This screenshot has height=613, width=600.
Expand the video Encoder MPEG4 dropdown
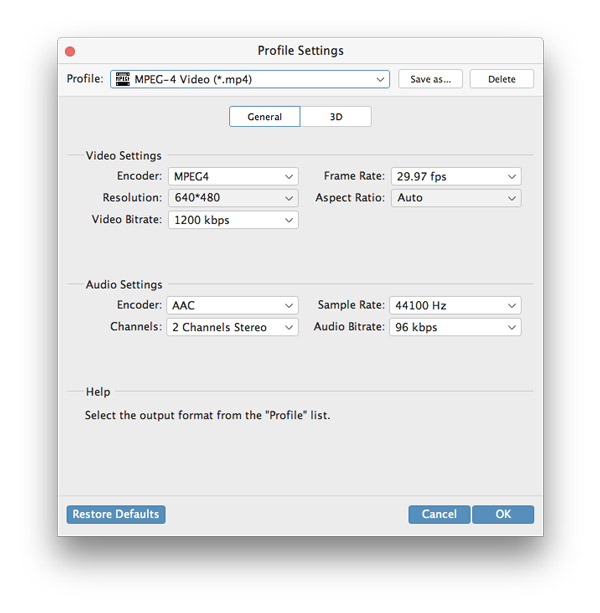click(x=232, y=176)
